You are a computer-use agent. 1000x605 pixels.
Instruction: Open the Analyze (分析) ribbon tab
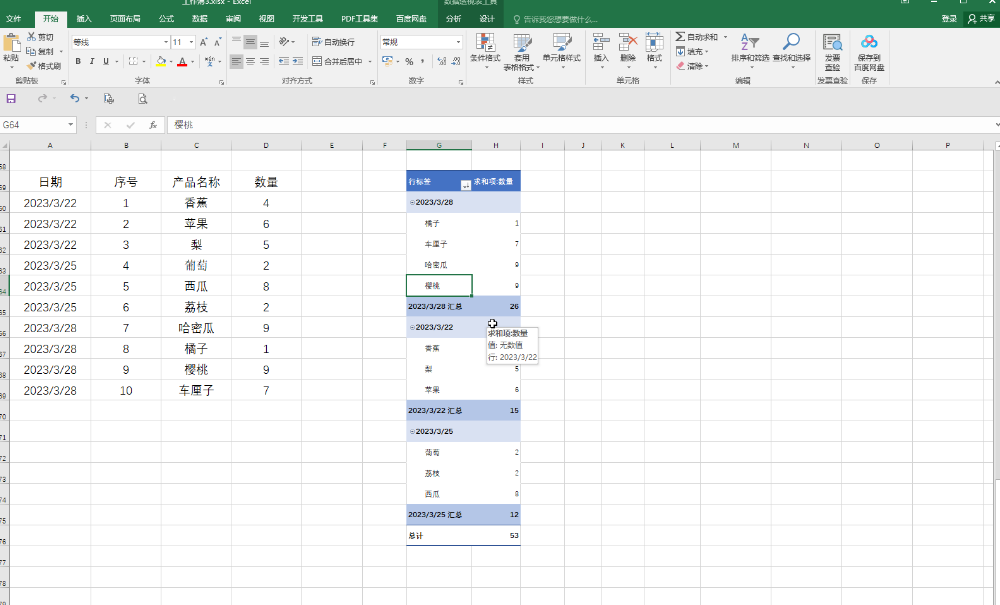click(x=454, y=18)
